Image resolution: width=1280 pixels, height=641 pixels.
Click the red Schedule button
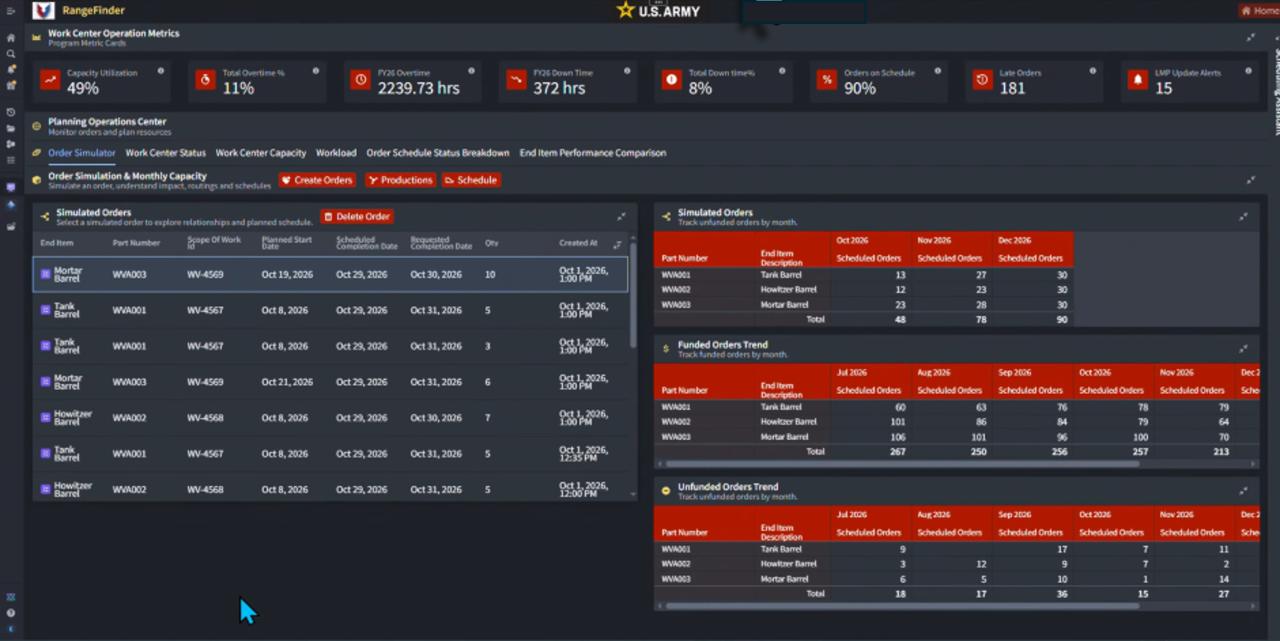coord(471,180)
